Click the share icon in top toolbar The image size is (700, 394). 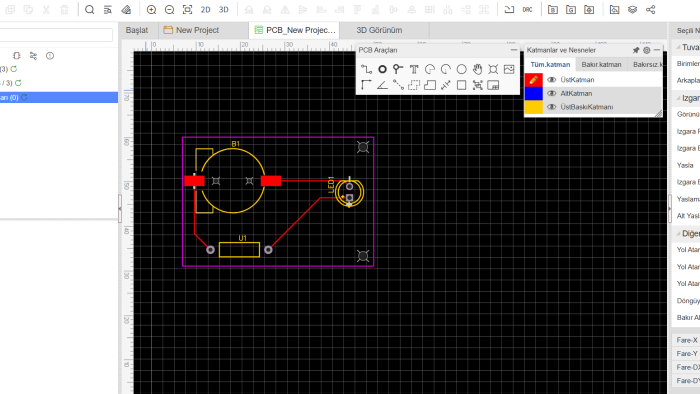click(x=650, y=9)
